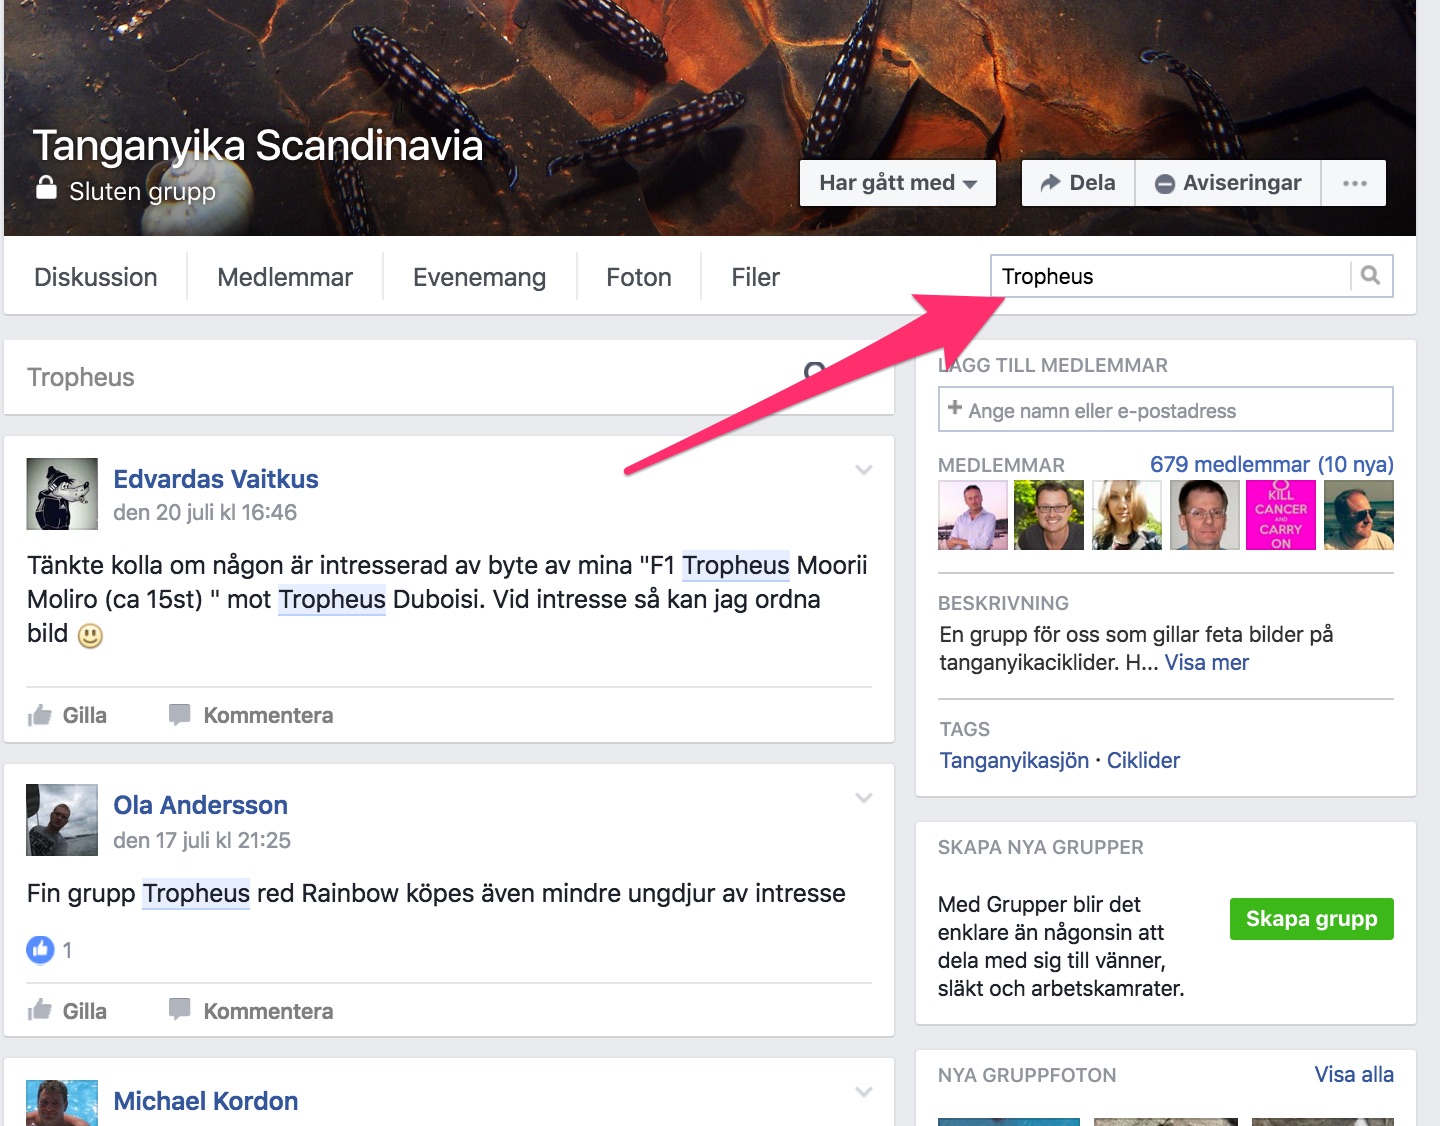The height and width of the screenshot is (1126, 1440).
Task: Open the den 20 juli kl 16:46 timestamp
Action: click(x=205, y=512)
